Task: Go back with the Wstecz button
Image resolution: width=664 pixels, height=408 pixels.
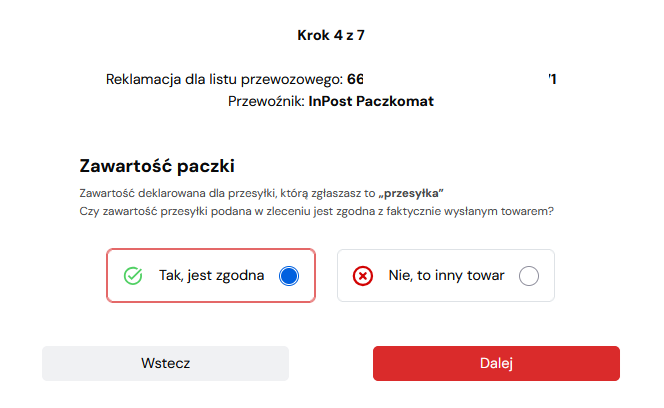Action: pos(165,363)
